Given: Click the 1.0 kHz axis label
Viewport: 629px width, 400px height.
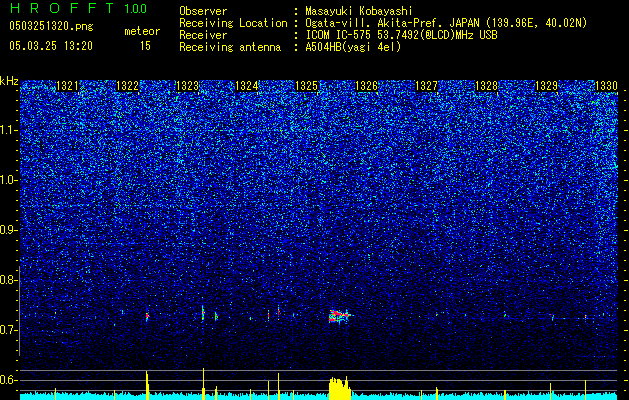Looking at the screenshot, I should 8,180.
